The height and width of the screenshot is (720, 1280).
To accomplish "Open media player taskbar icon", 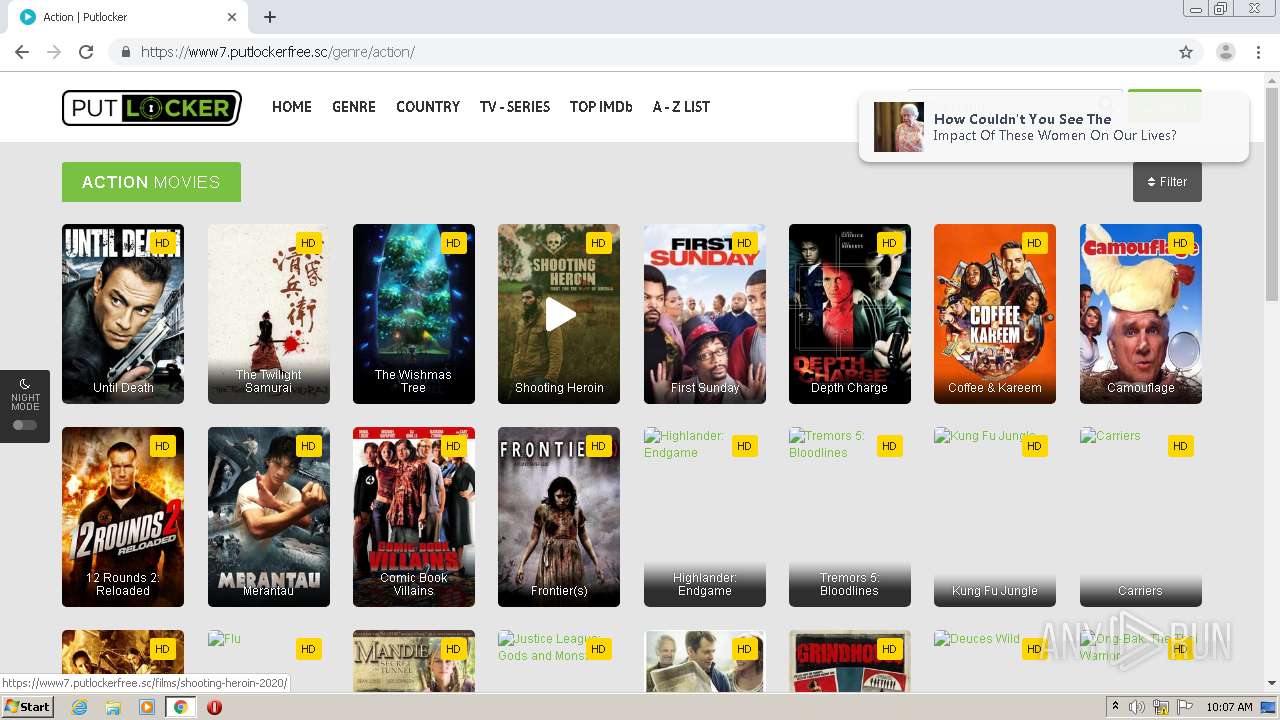I will click(x=147, y=707).
